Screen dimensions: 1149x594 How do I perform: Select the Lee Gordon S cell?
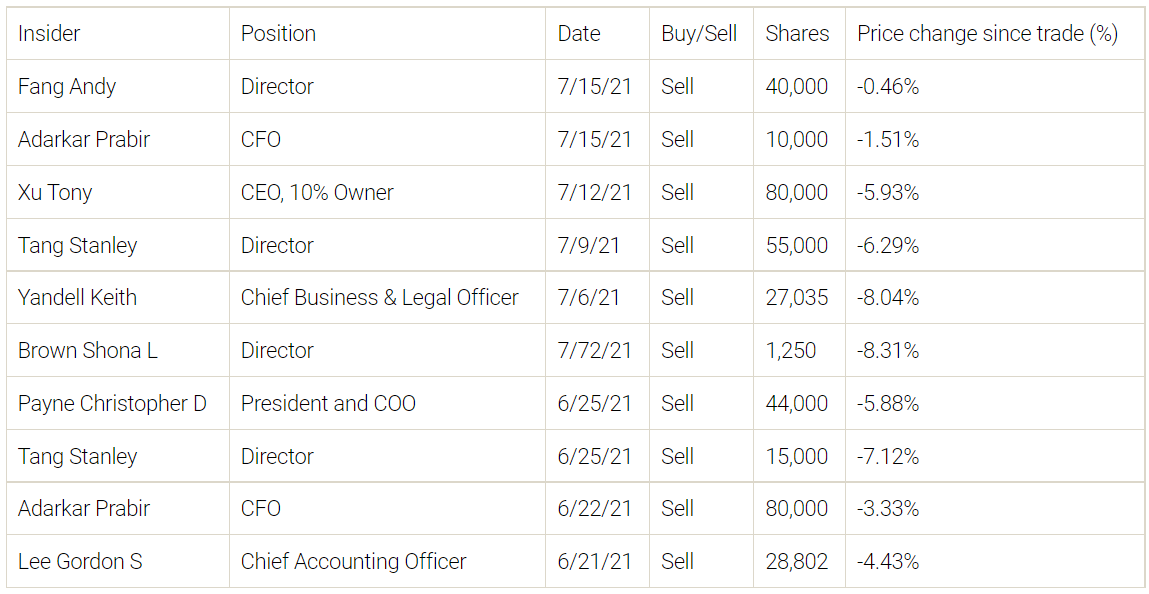click(x=80, y=562)
